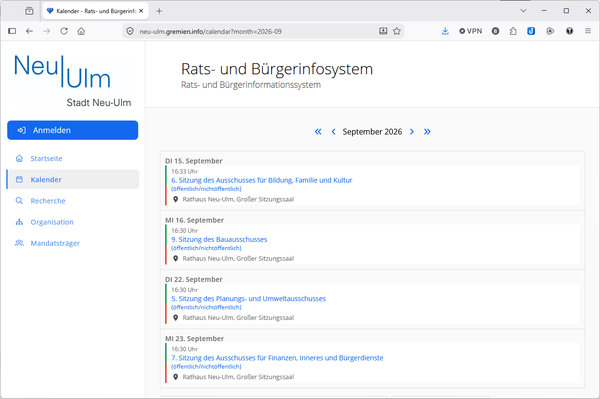600x399 pixels.
Task: Jump forward one year with double-right chevron
Action: click(x=427, y=132)
